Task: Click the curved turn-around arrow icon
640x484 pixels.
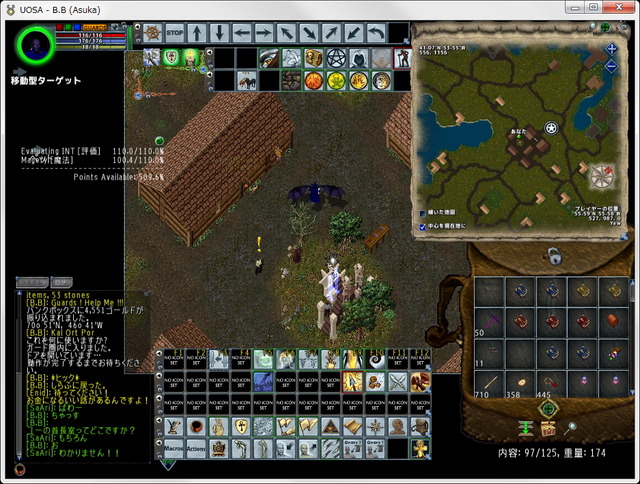Action: coord(376,33)
